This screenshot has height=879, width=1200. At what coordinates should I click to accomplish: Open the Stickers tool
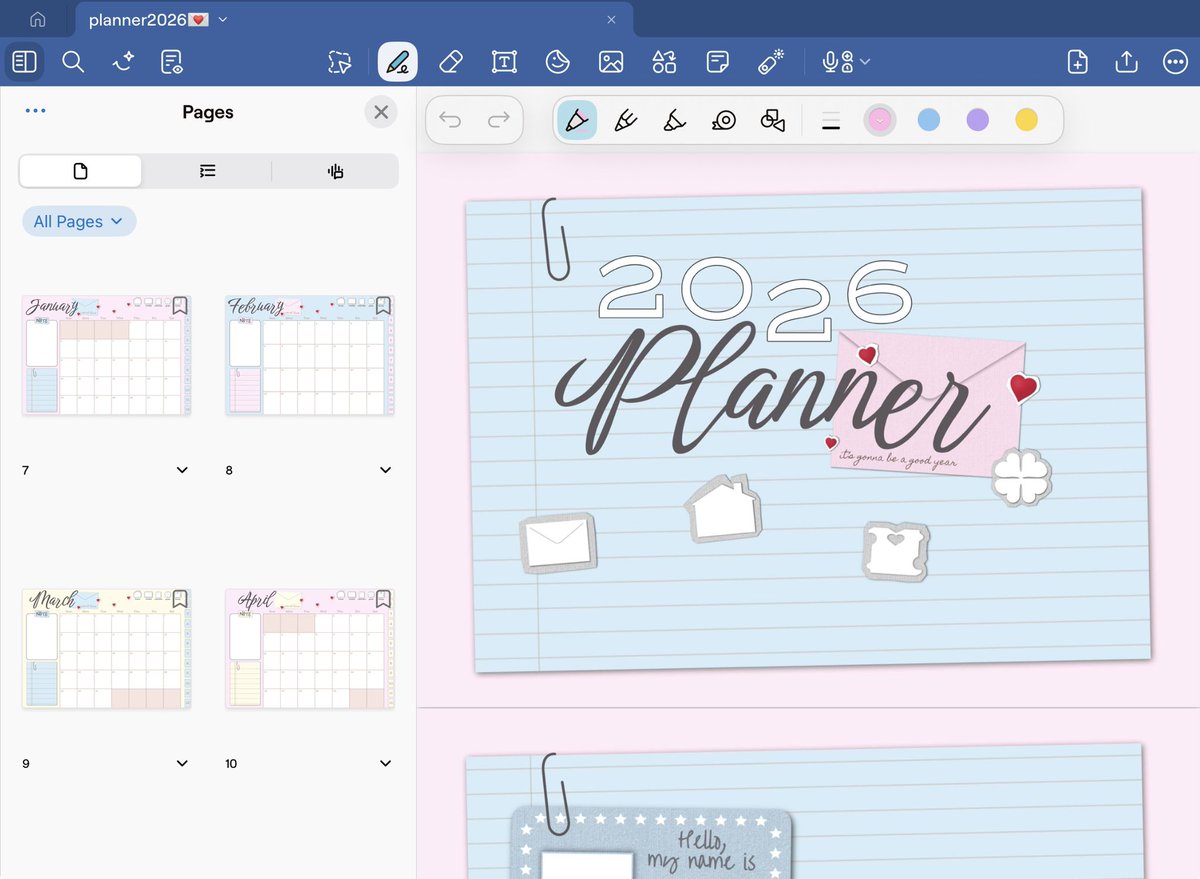pyautogui.click(x=558, y=62)
